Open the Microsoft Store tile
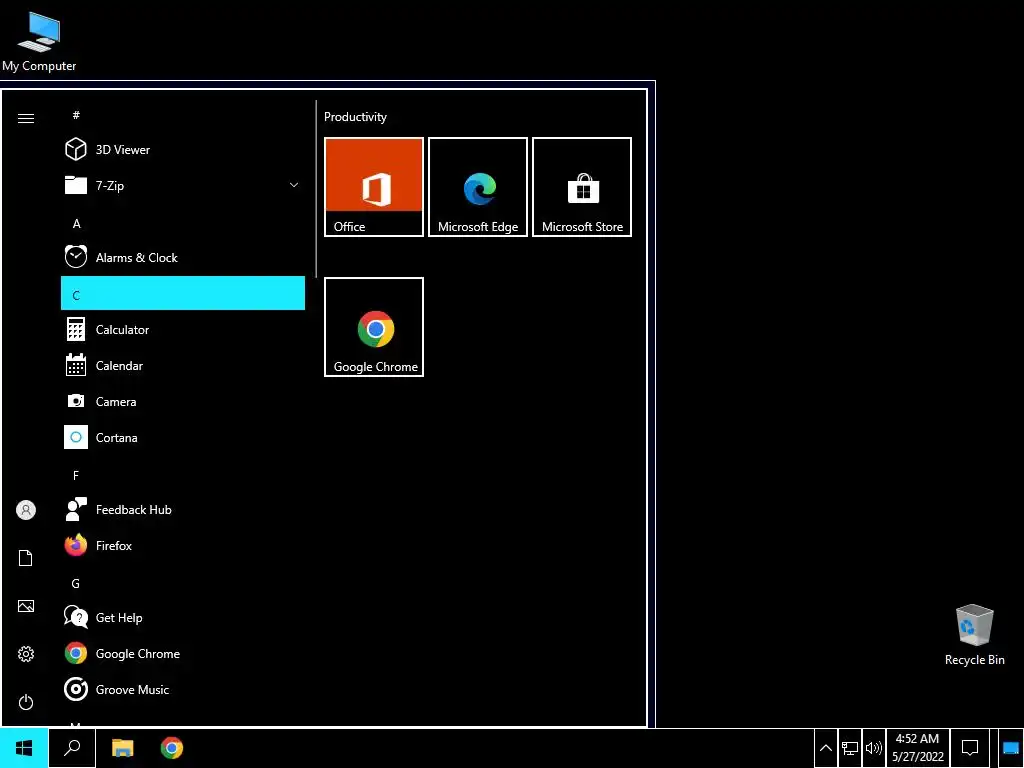Image resolution: width=1024 pixels, height=768 pixels. click(582, 187)
